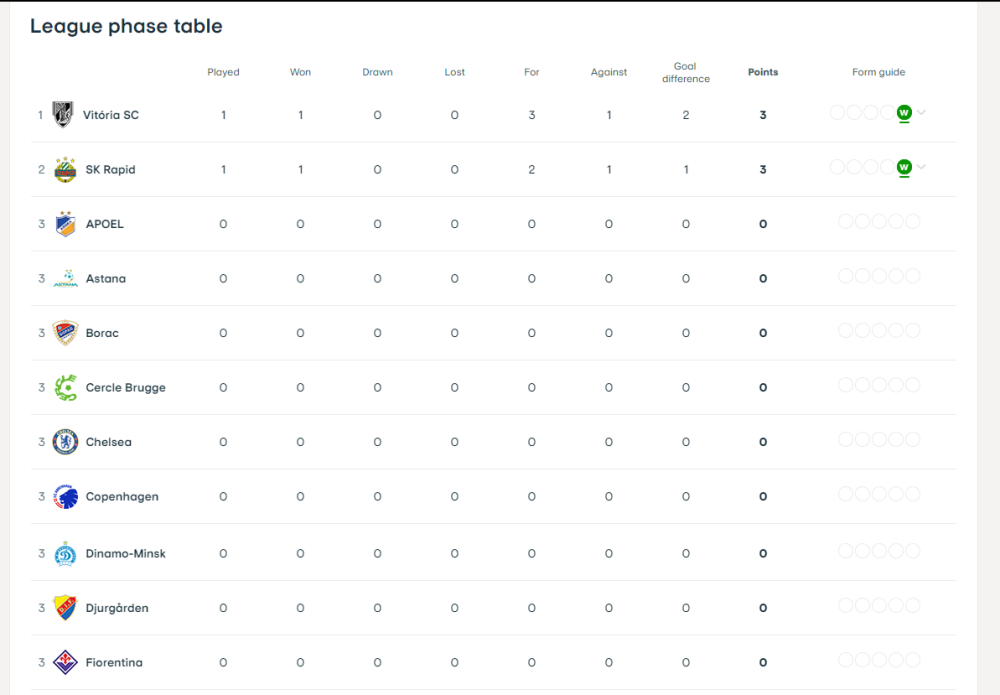Image resolution: width=1000 pixels, height=695 pixels.
Task: Open the Dinamo-Minsk team link
Action: [125, 554]
